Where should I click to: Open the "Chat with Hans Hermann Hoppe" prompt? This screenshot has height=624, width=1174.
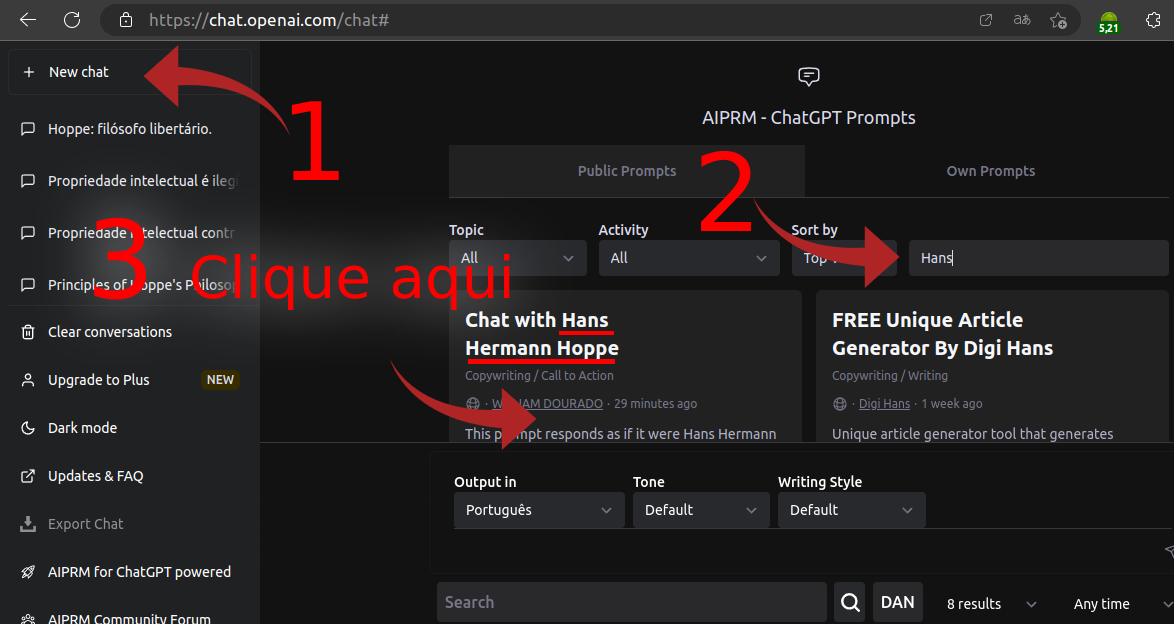coord(541,334)
